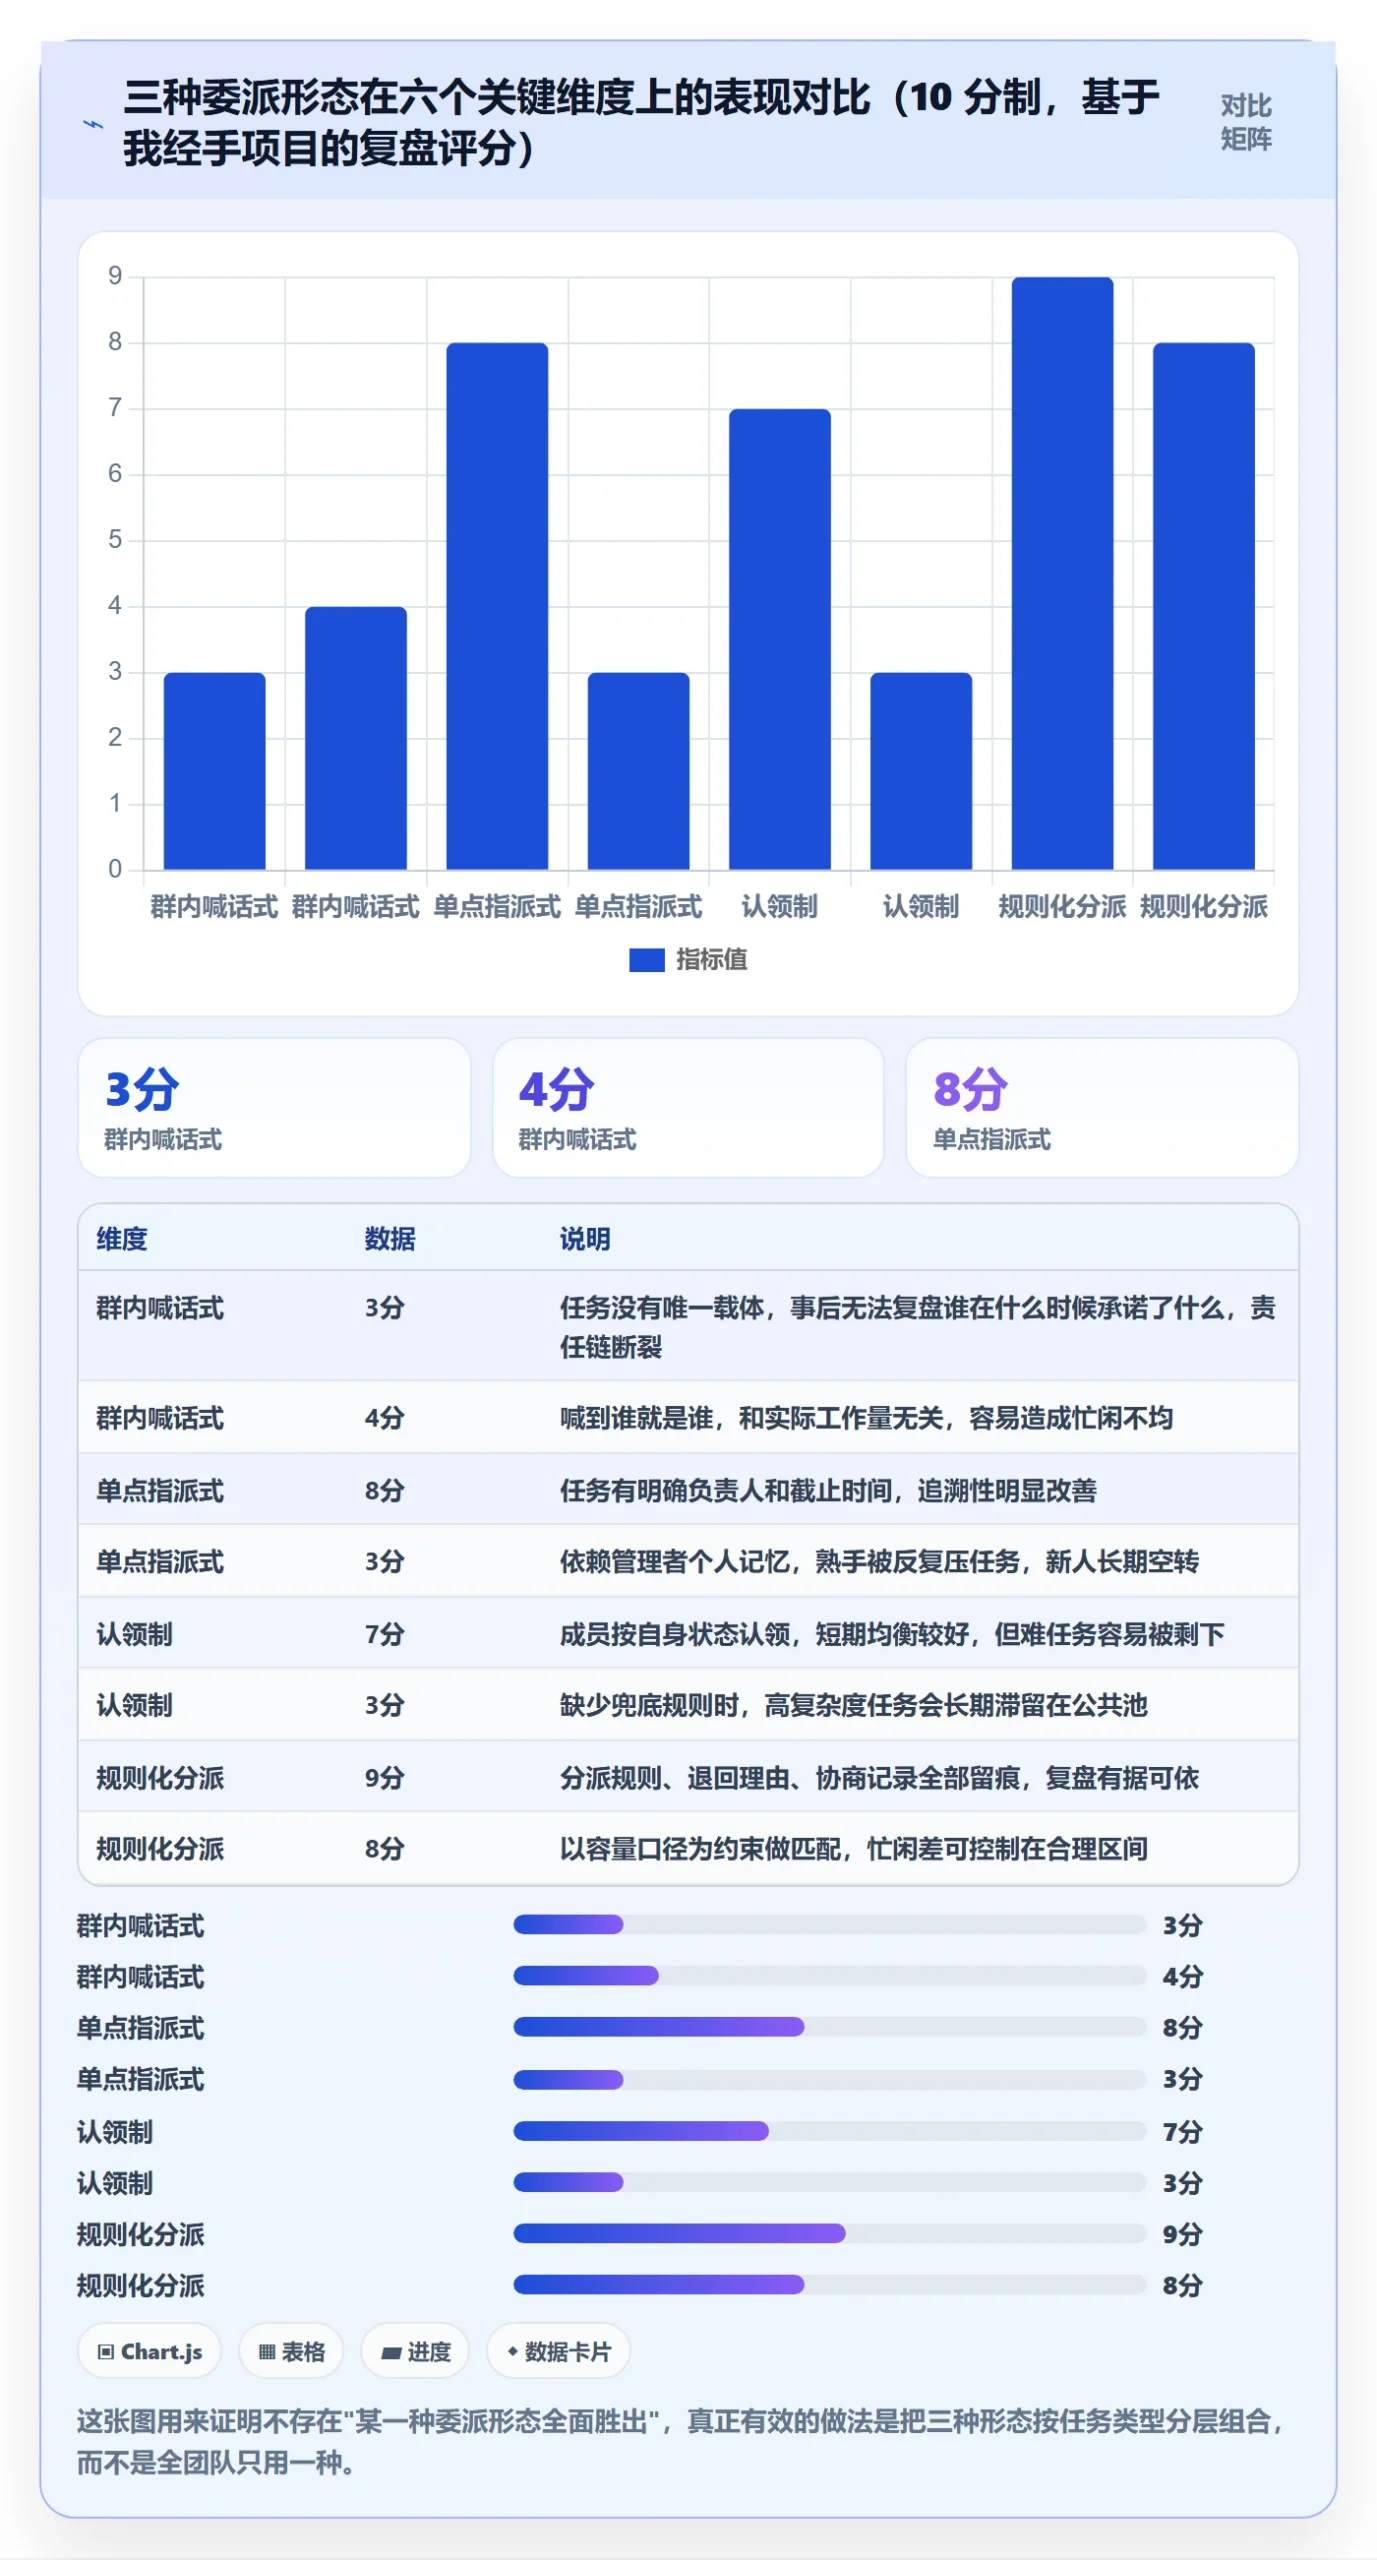This screenshot has height=2560, width=1377.
Task: Click the 维度 column header
Action: click(122, 1239)
